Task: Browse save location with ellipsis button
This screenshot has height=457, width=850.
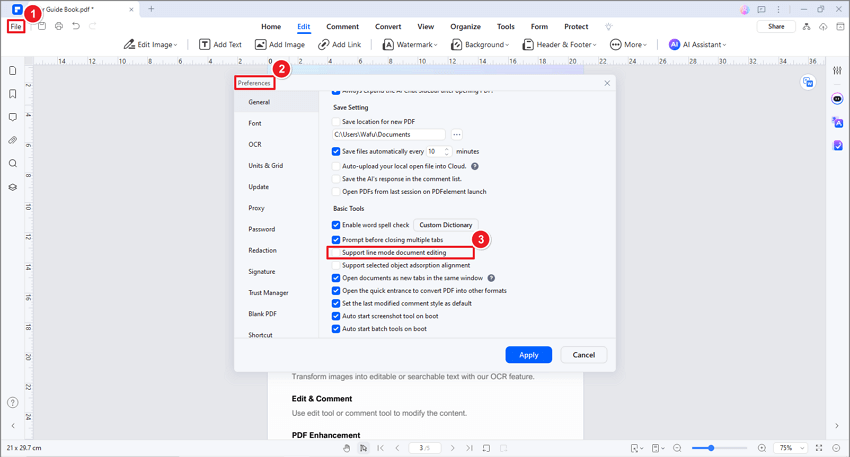Action: point(457,134)
